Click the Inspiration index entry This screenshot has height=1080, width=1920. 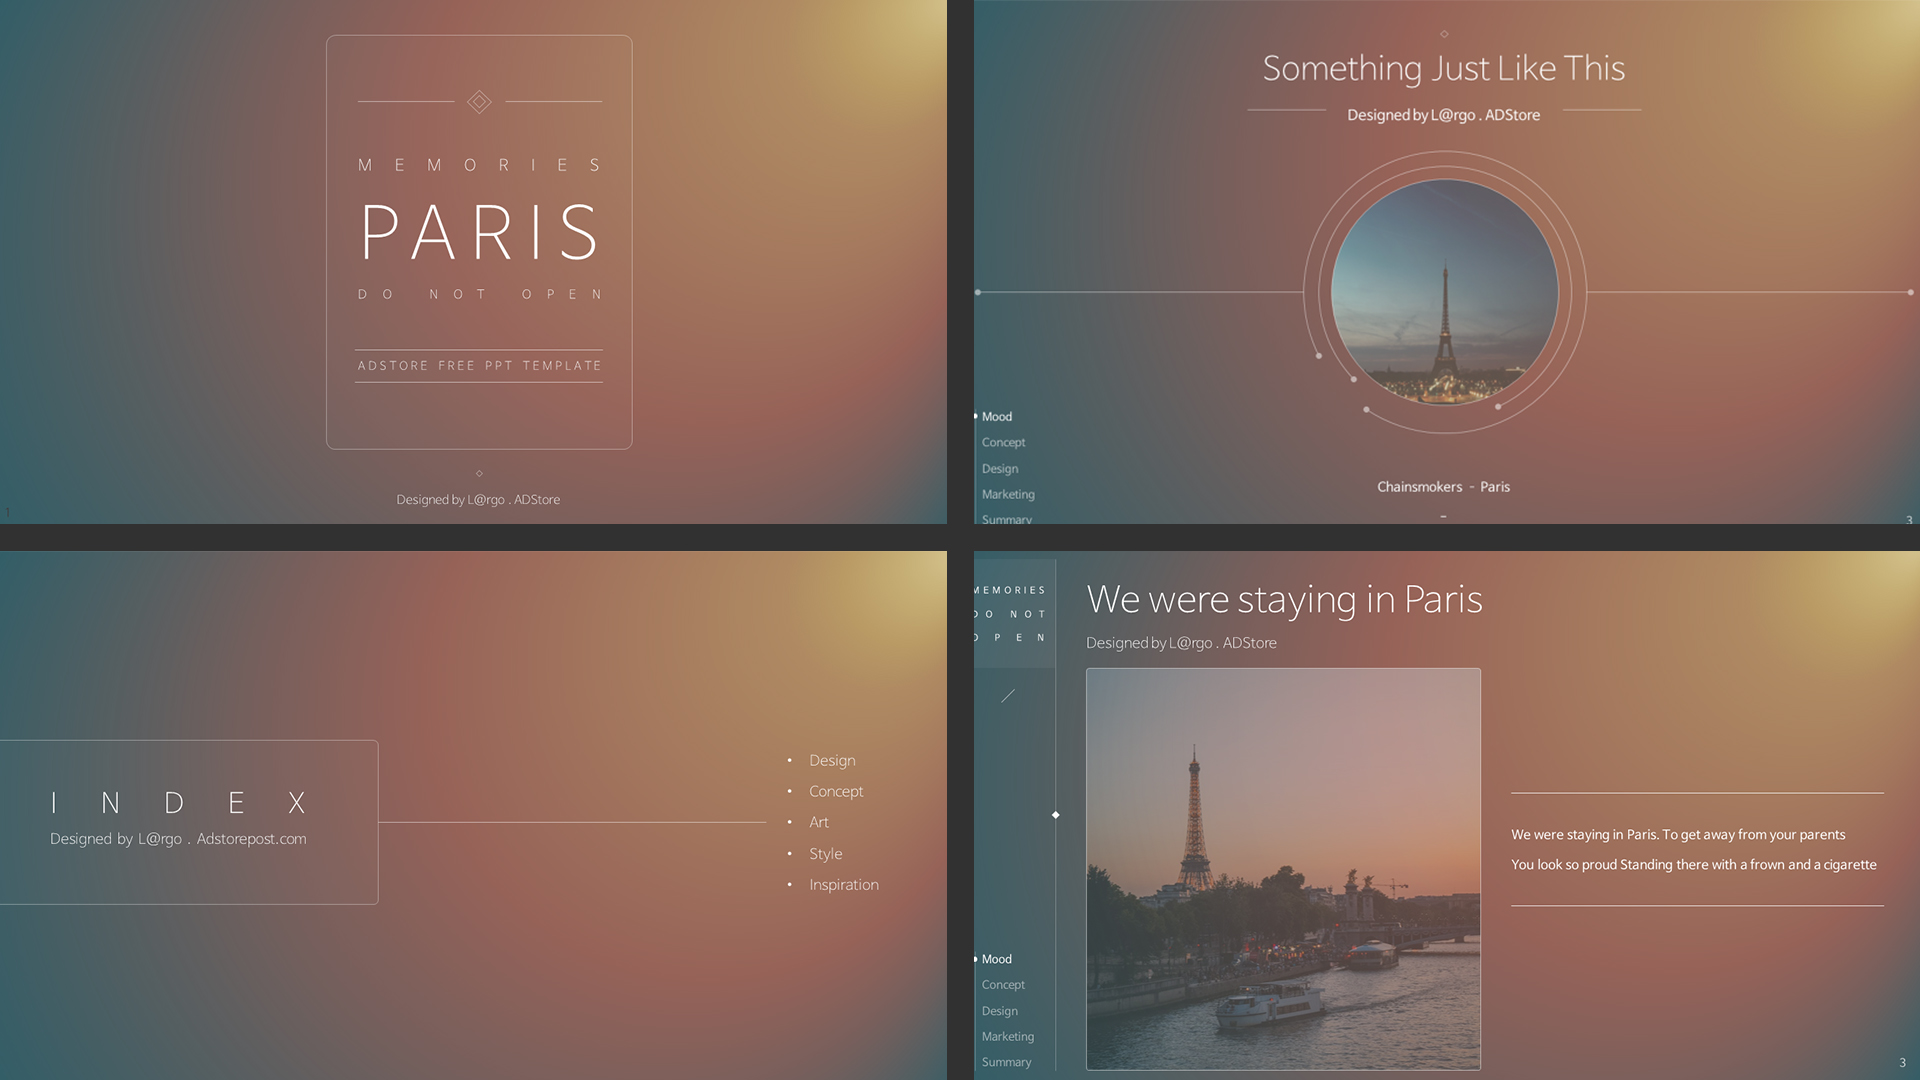click(x=843, y=885)
